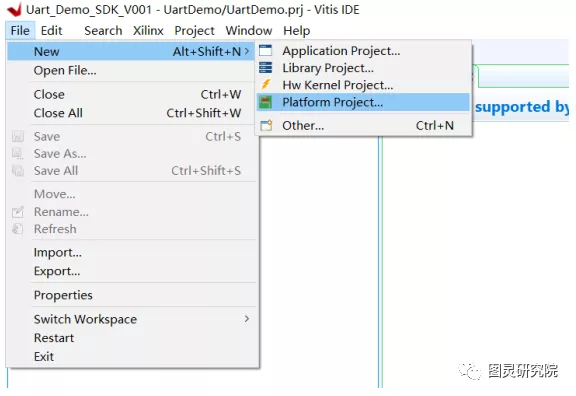This screenshot has height=396, width=576.
Task: Click the Save All entry
Action: click(130, 171)
